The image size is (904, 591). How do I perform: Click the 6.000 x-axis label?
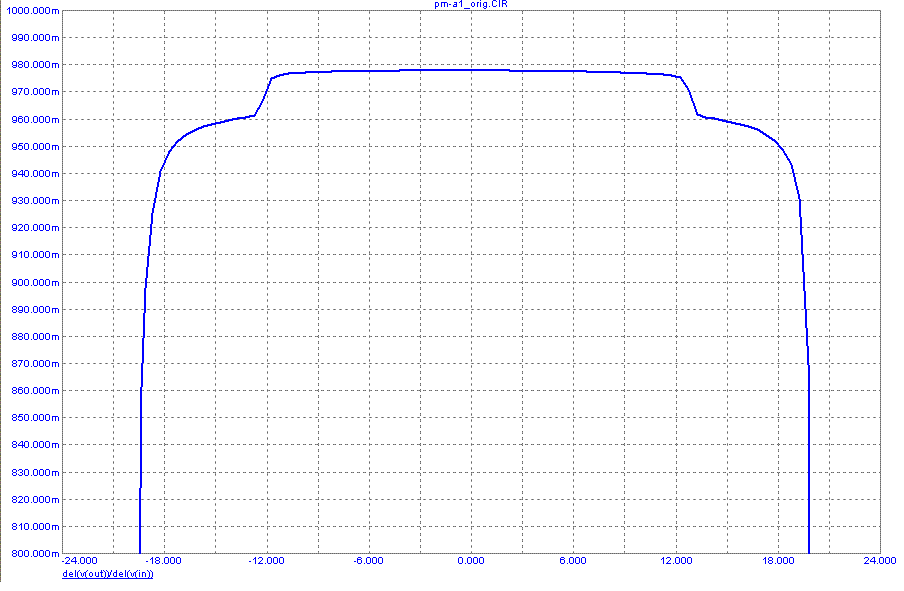pyautogui.click(x=573, y=561)
